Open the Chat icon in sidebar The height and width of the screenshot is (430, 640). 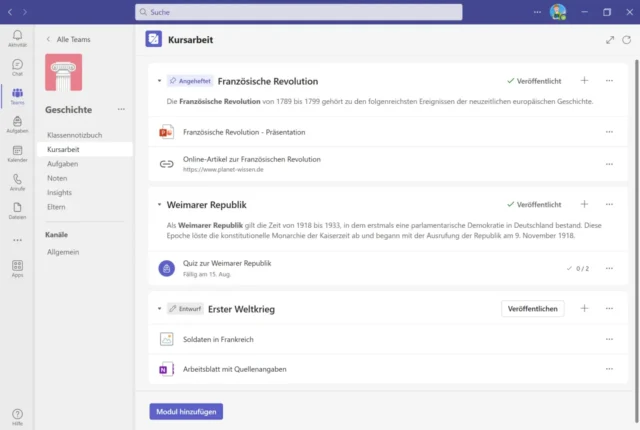(x=17, y=66)
